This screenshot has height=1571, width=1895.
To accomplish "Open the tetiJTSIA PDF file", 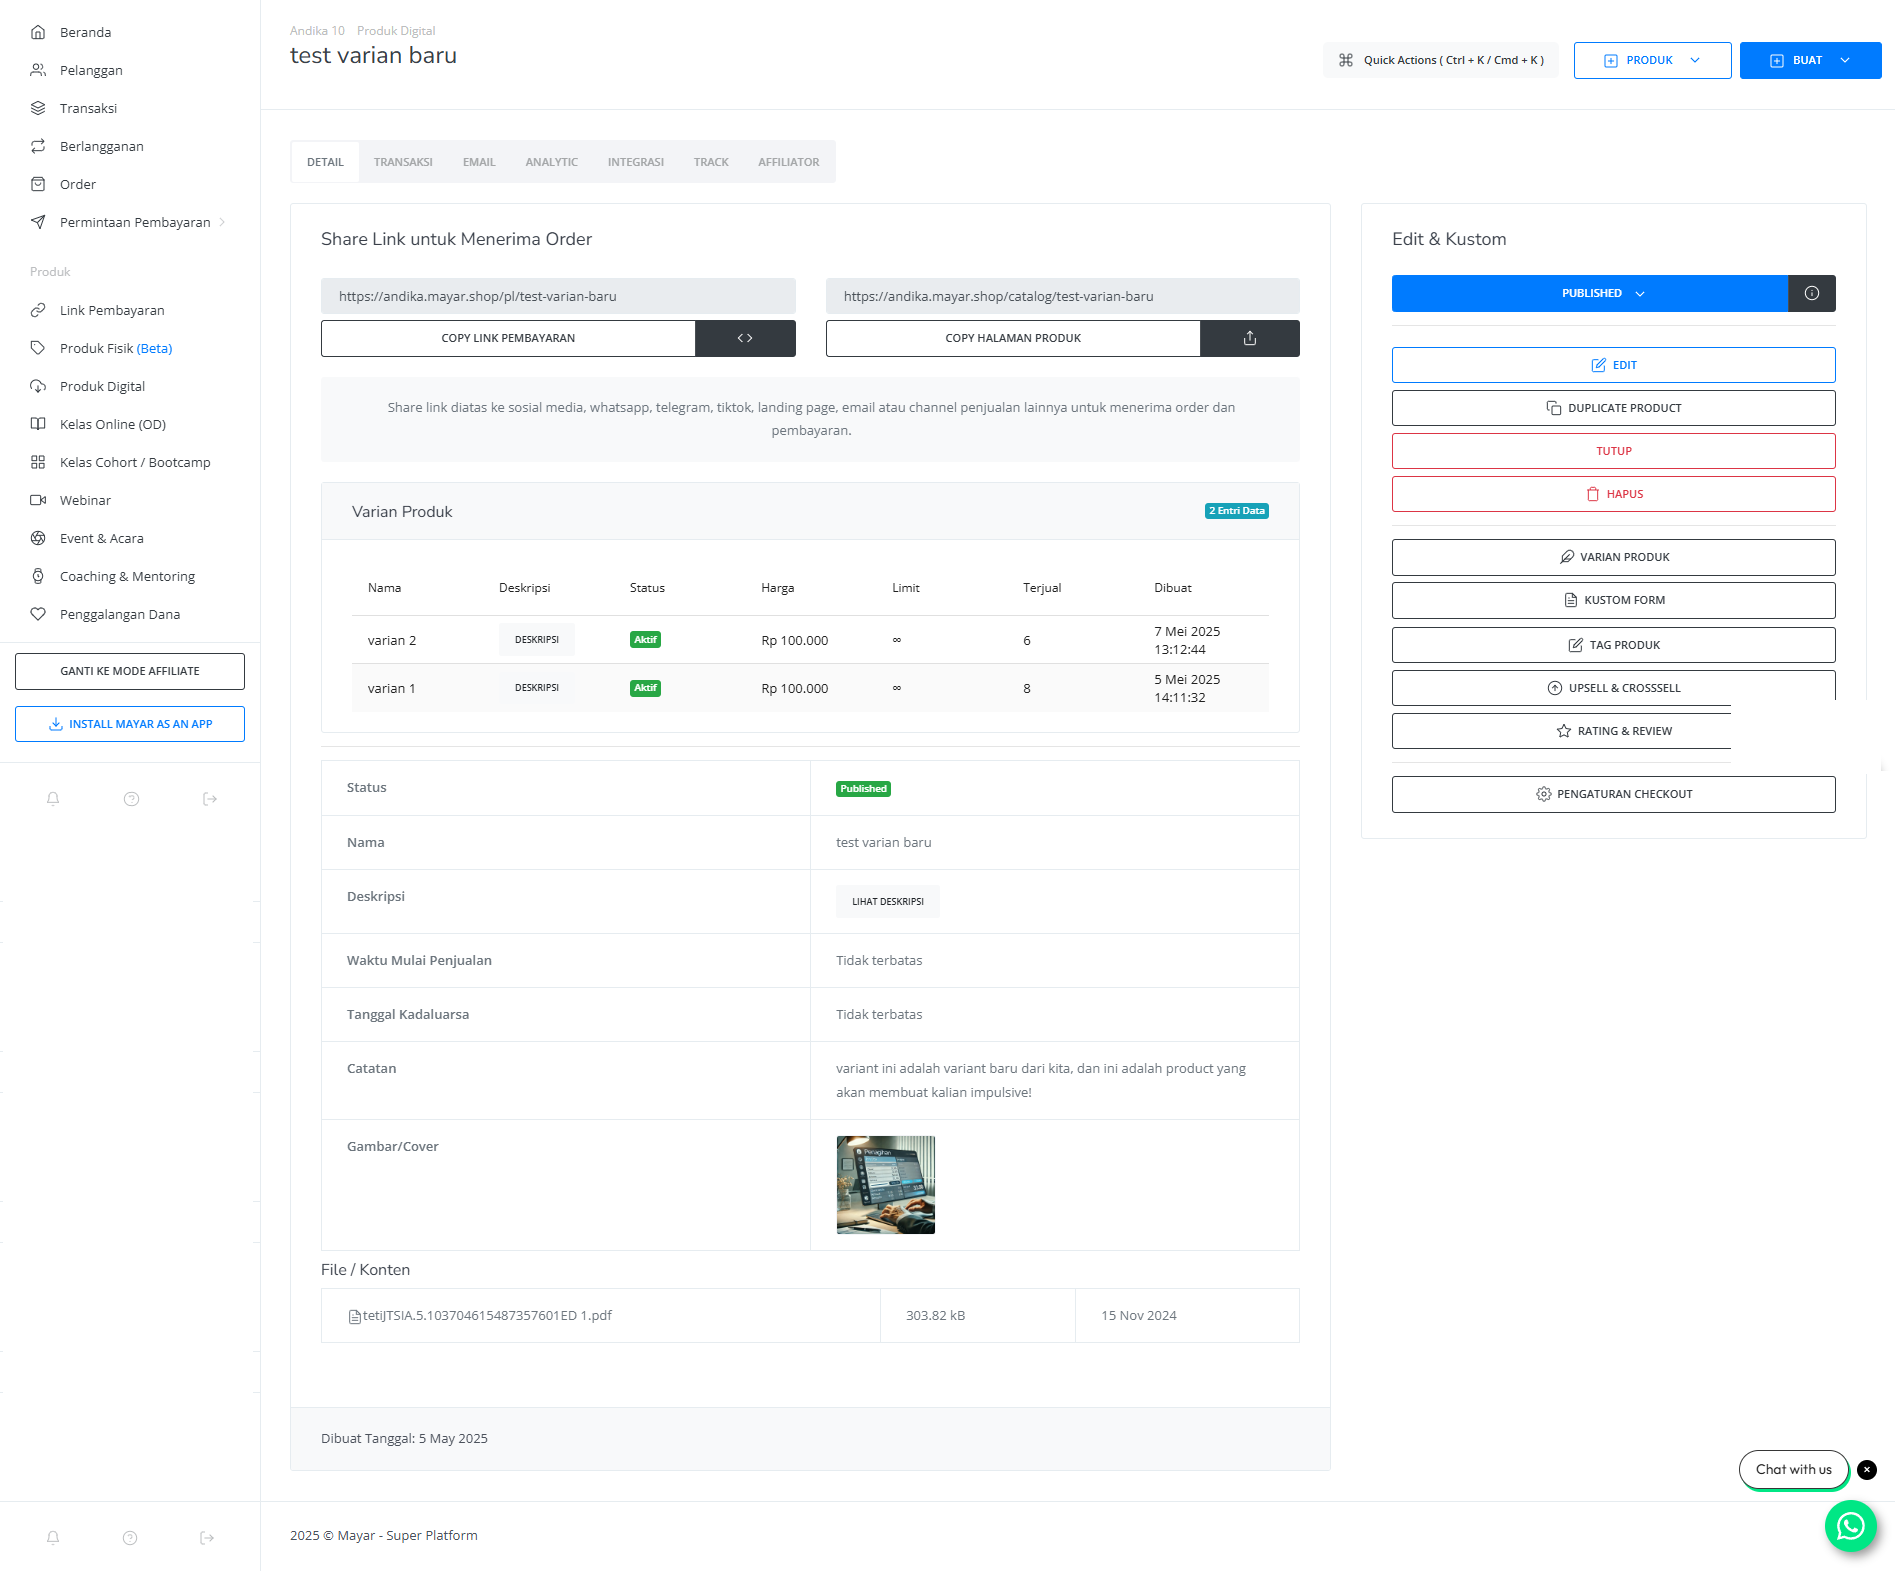I will (x=480, y=1316).
